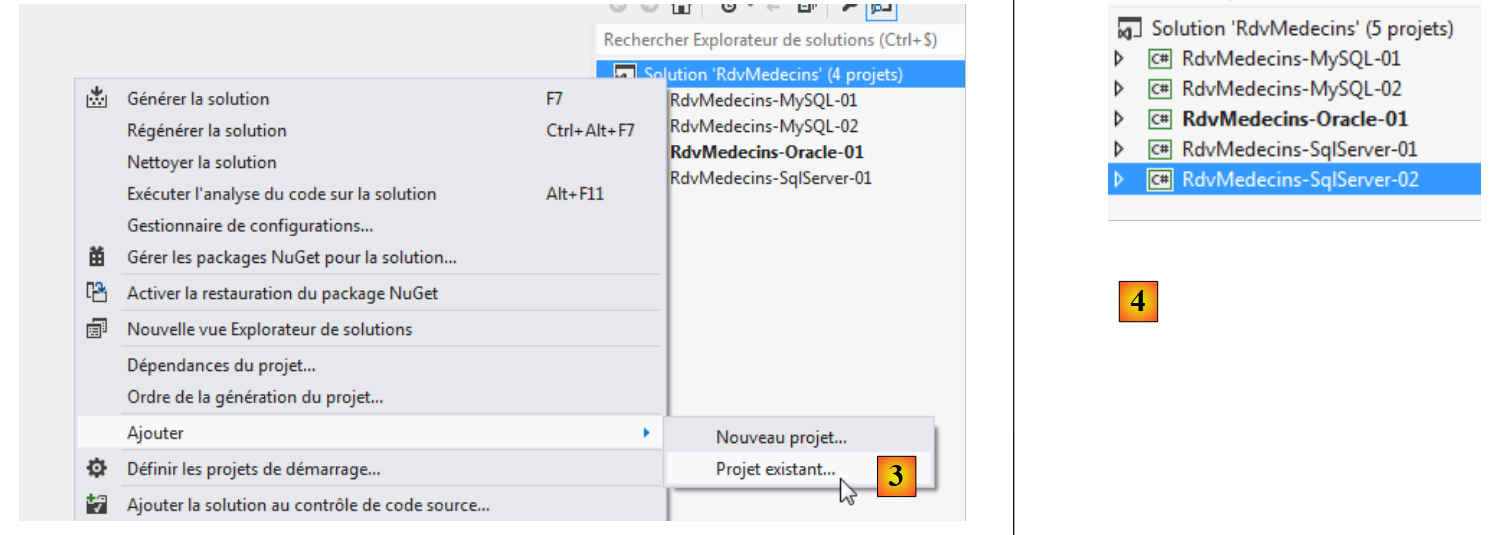Select Nouveau projet... in the submenu
This screenshot has height=535, width=1504.
pyautogui.click(x=781, y=437)
